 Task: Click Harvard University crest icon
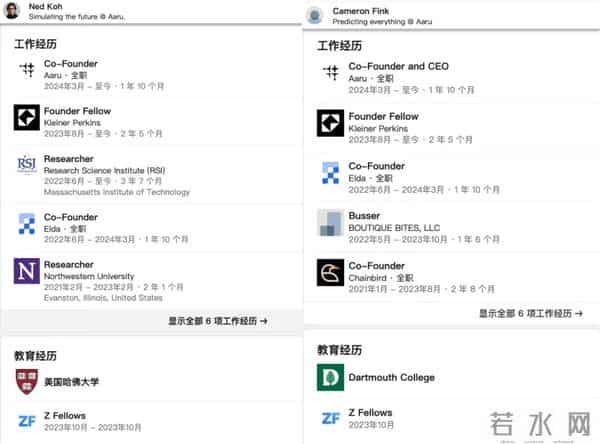pyautogui.click(x=27, y=381)
